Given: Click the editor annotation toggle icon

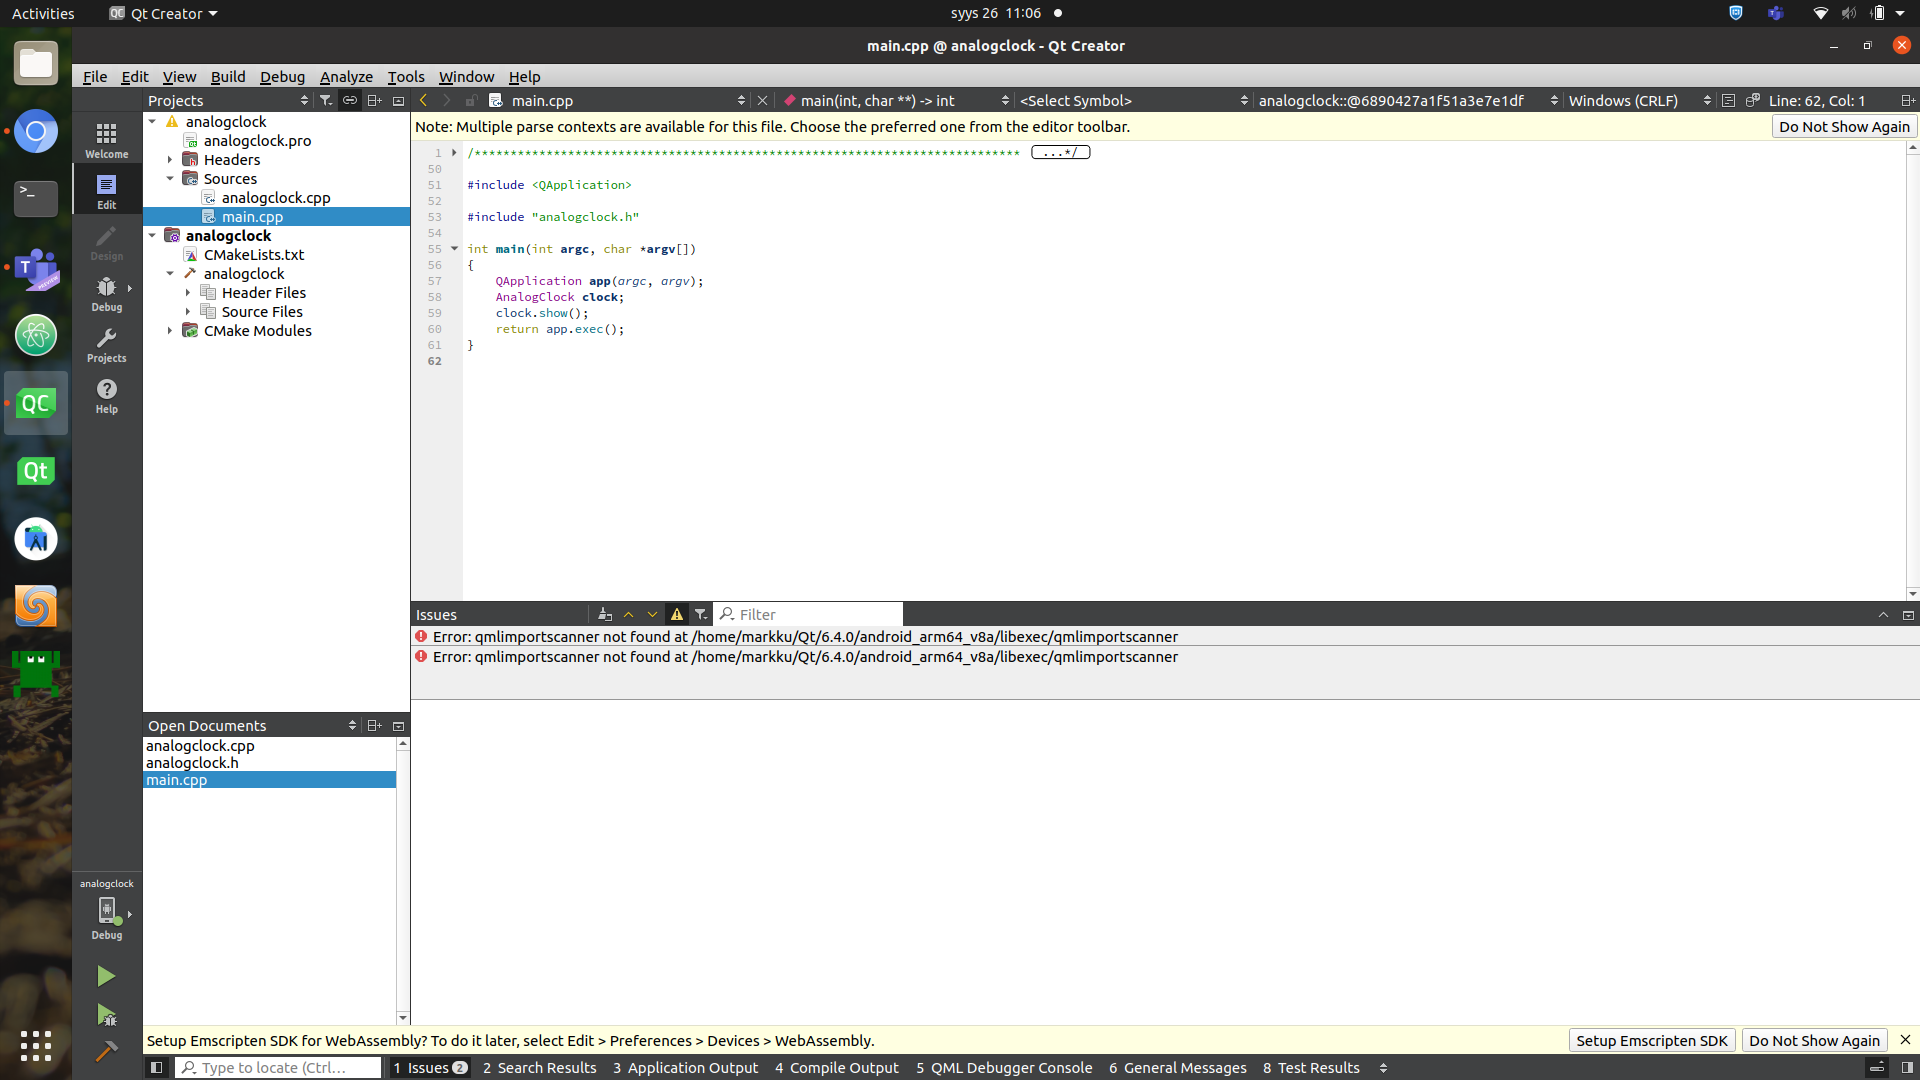Looking at the screenshot, I should 1728,100.
